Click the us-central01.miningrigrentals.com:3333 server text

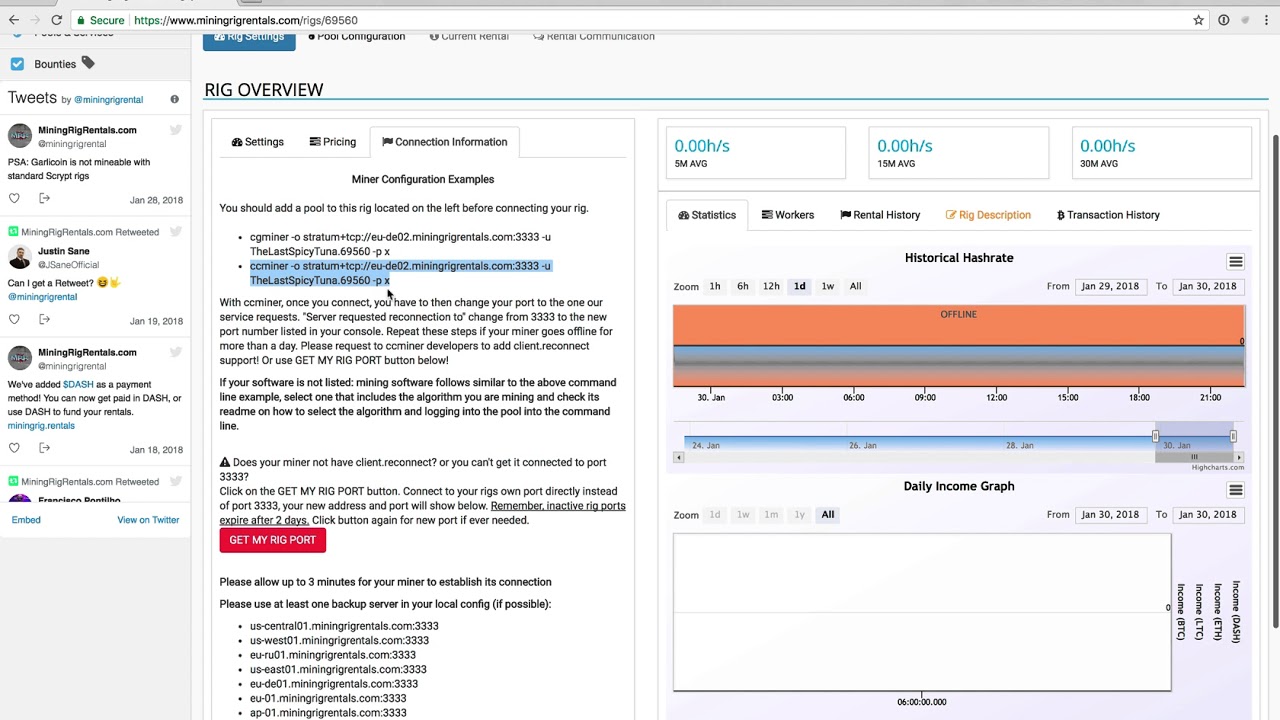coord(344,626)
